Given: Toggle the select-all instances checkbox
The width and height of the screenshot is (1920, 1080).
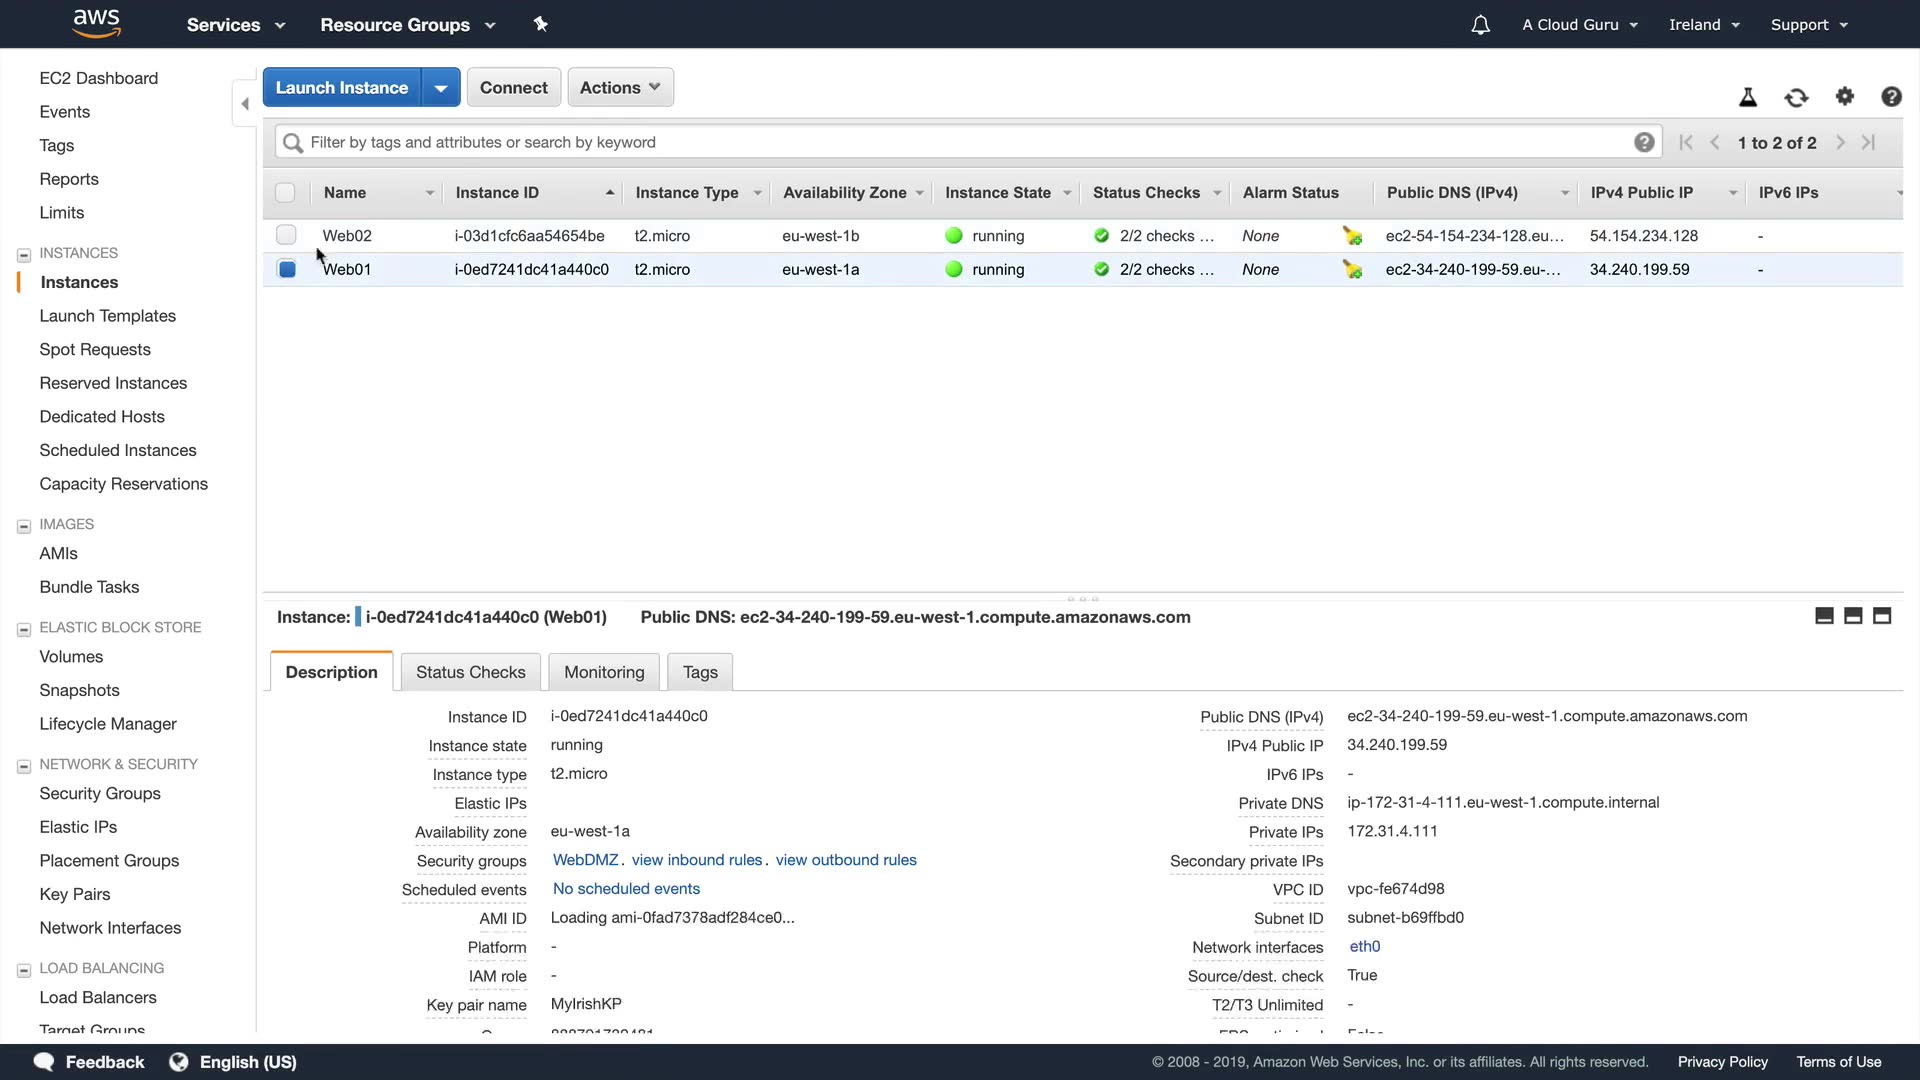Looking at the screenshot, I should point(285,193).
